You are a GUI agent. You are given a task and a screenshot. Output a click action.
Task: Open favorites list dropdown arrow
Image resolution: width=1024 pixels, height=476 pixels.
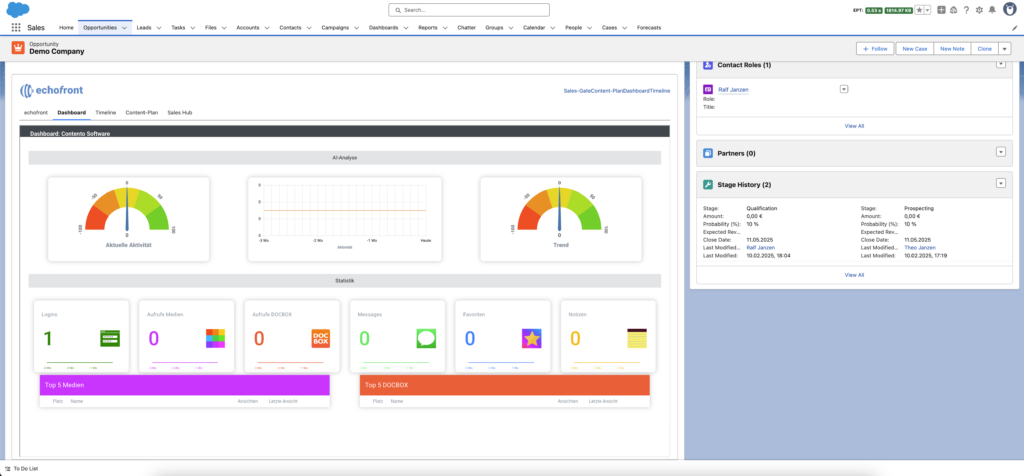coord(927,10)
